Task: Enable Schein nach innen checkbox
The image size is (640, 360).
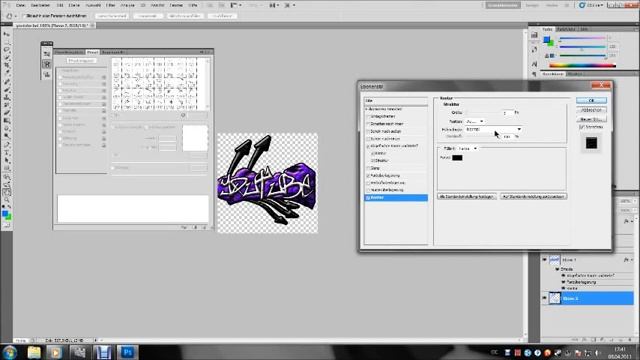Action: click(368, 139)
